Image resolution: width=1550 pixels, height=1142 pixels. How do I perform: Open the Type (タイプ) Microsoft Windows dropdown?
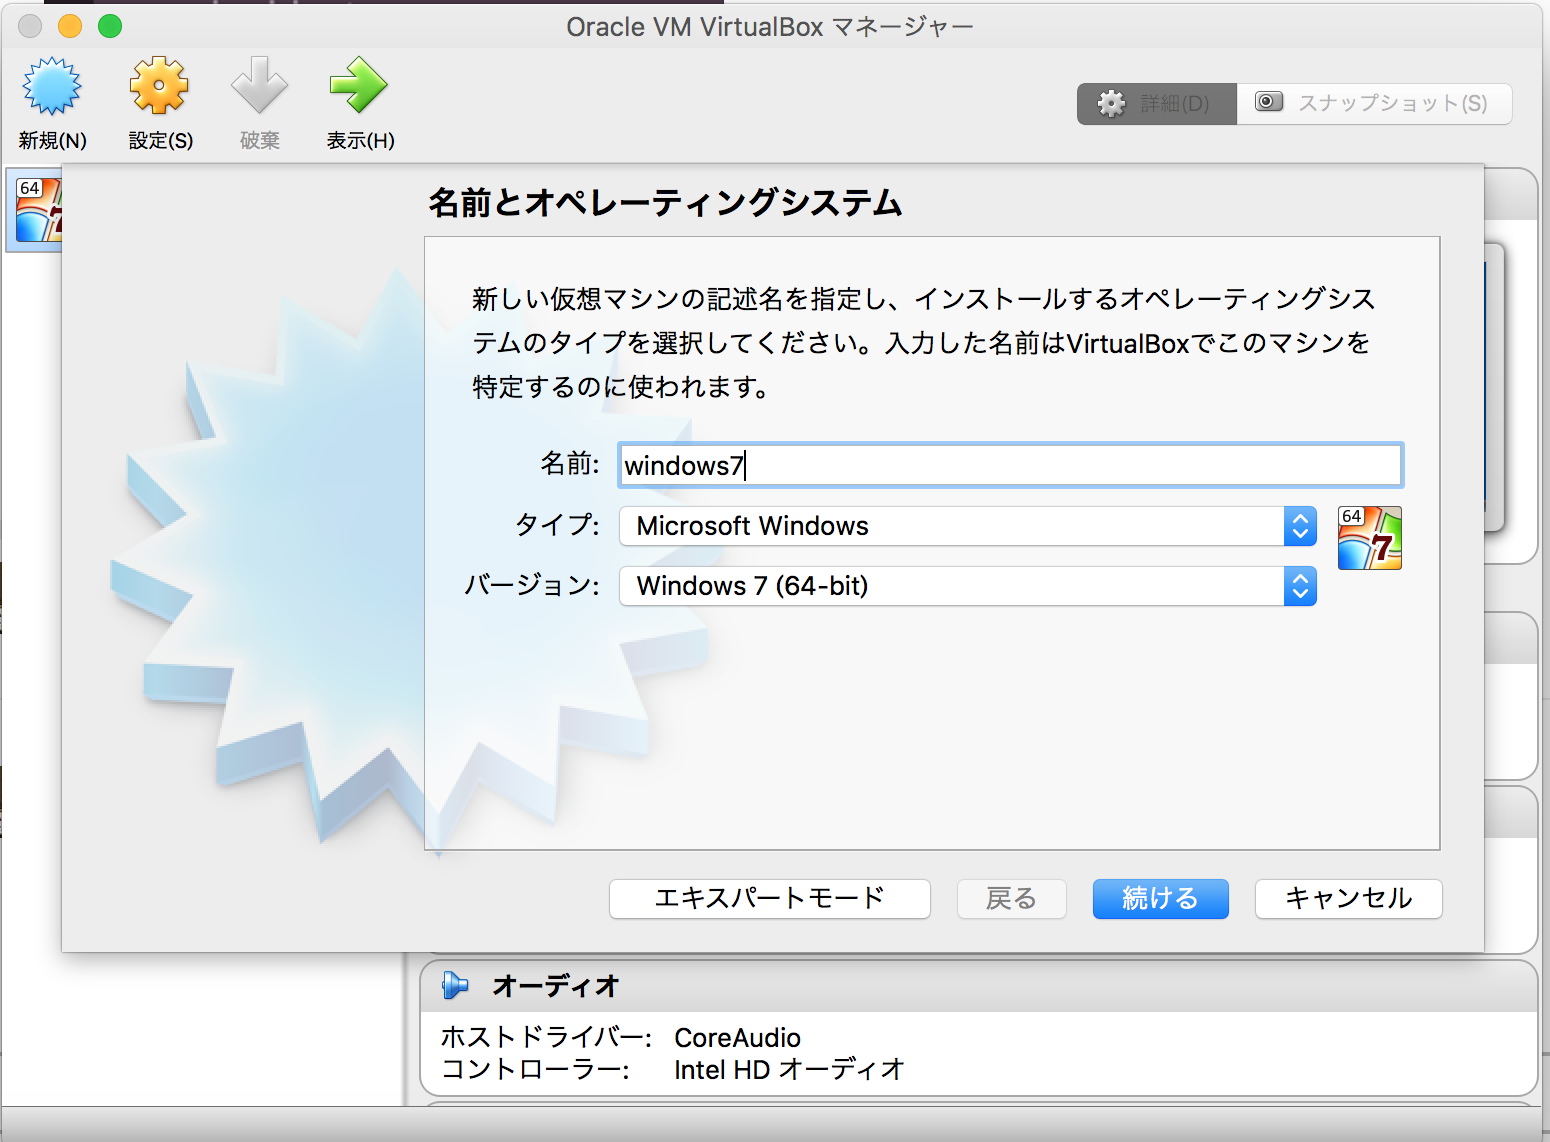click(967, 526)
